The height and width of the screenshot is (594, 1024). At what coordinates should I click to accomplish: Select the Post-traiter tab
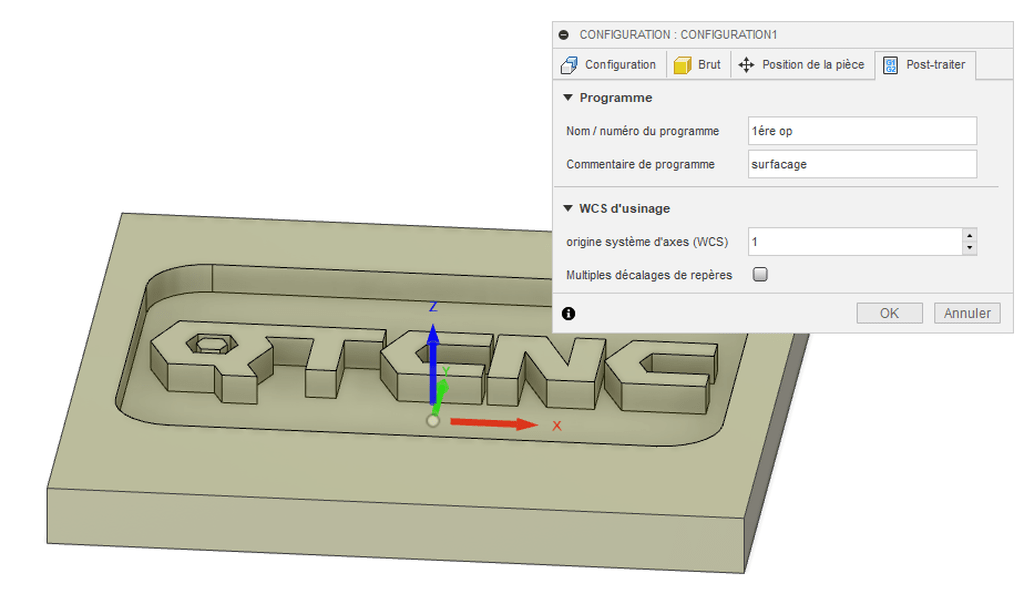click(925, 65)
